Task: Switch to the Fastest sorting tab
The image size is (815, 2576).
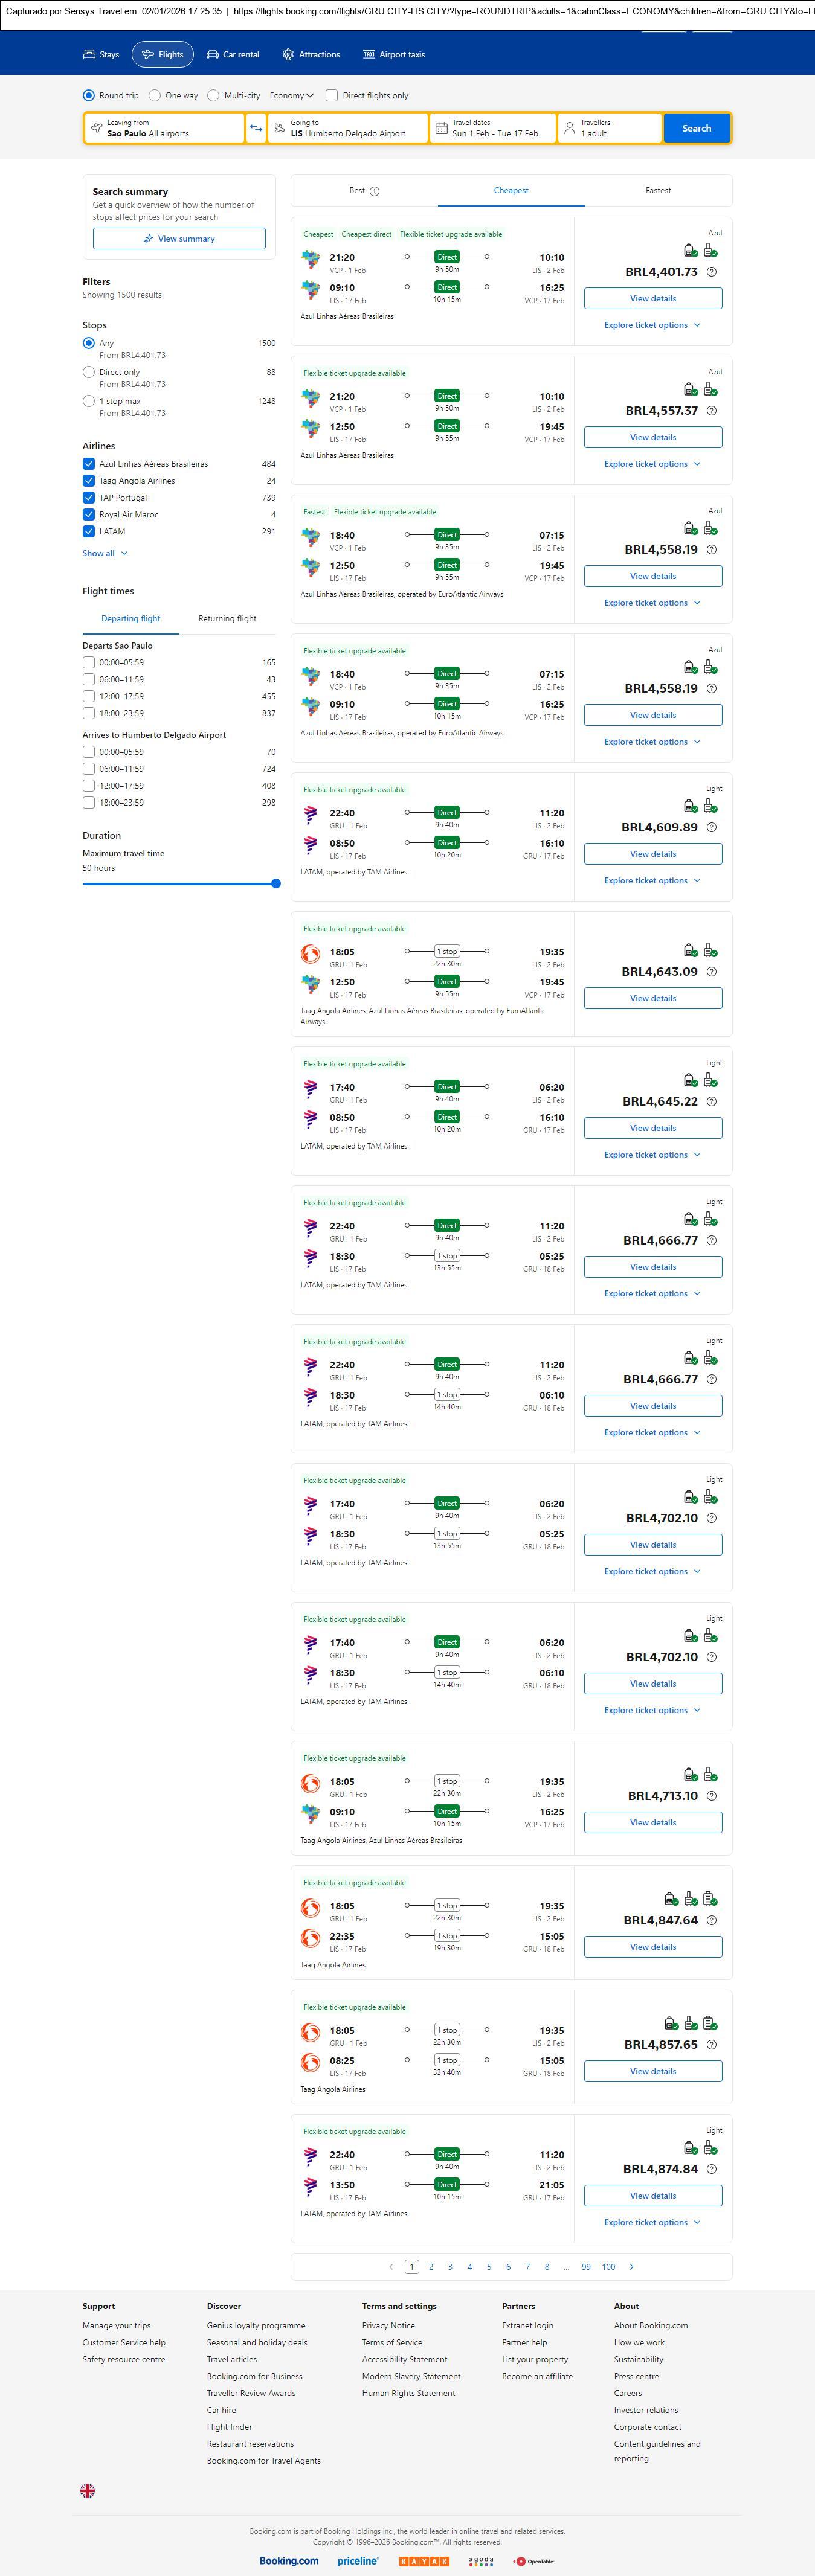Action: click(658, 190)
